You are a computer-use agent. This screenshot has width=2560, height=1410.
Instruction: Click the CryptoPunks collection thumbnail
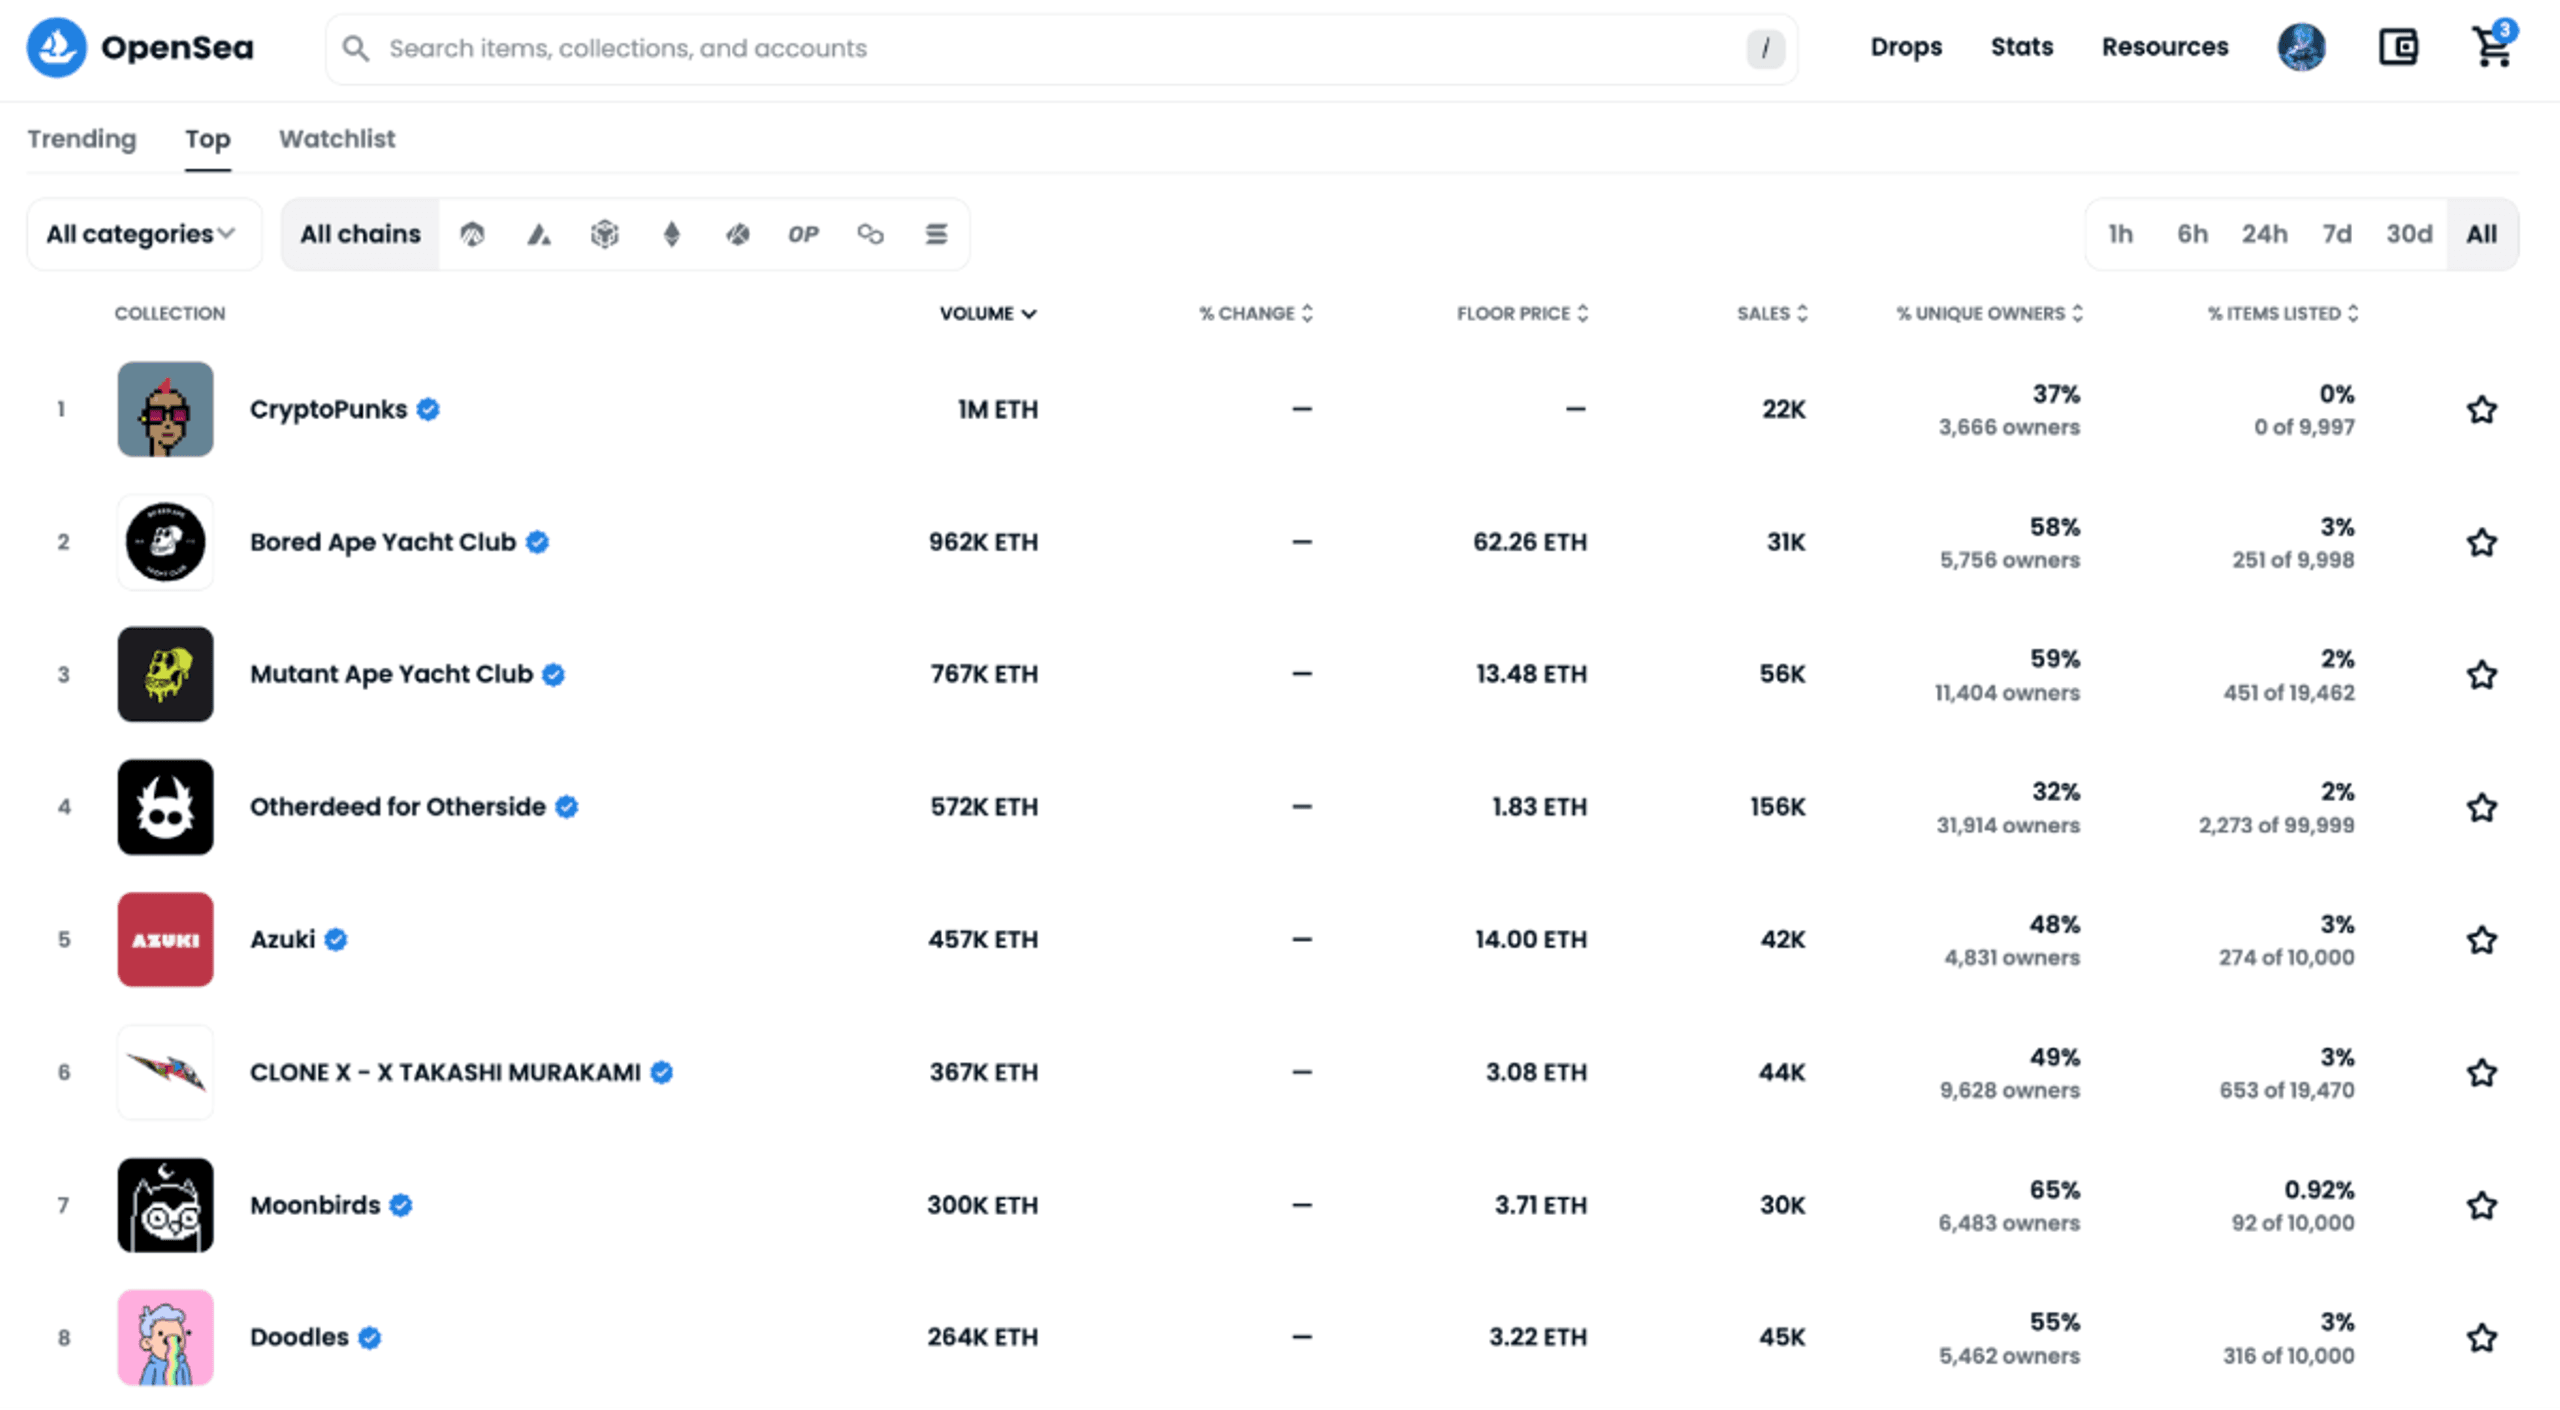(x=165, y=409)
